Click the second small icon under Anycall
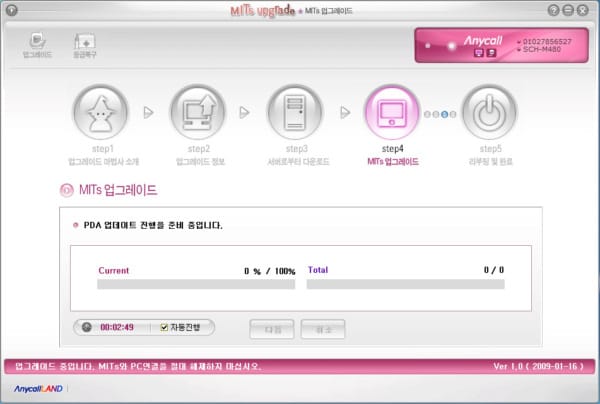The image size is (600, 404). 491,53
